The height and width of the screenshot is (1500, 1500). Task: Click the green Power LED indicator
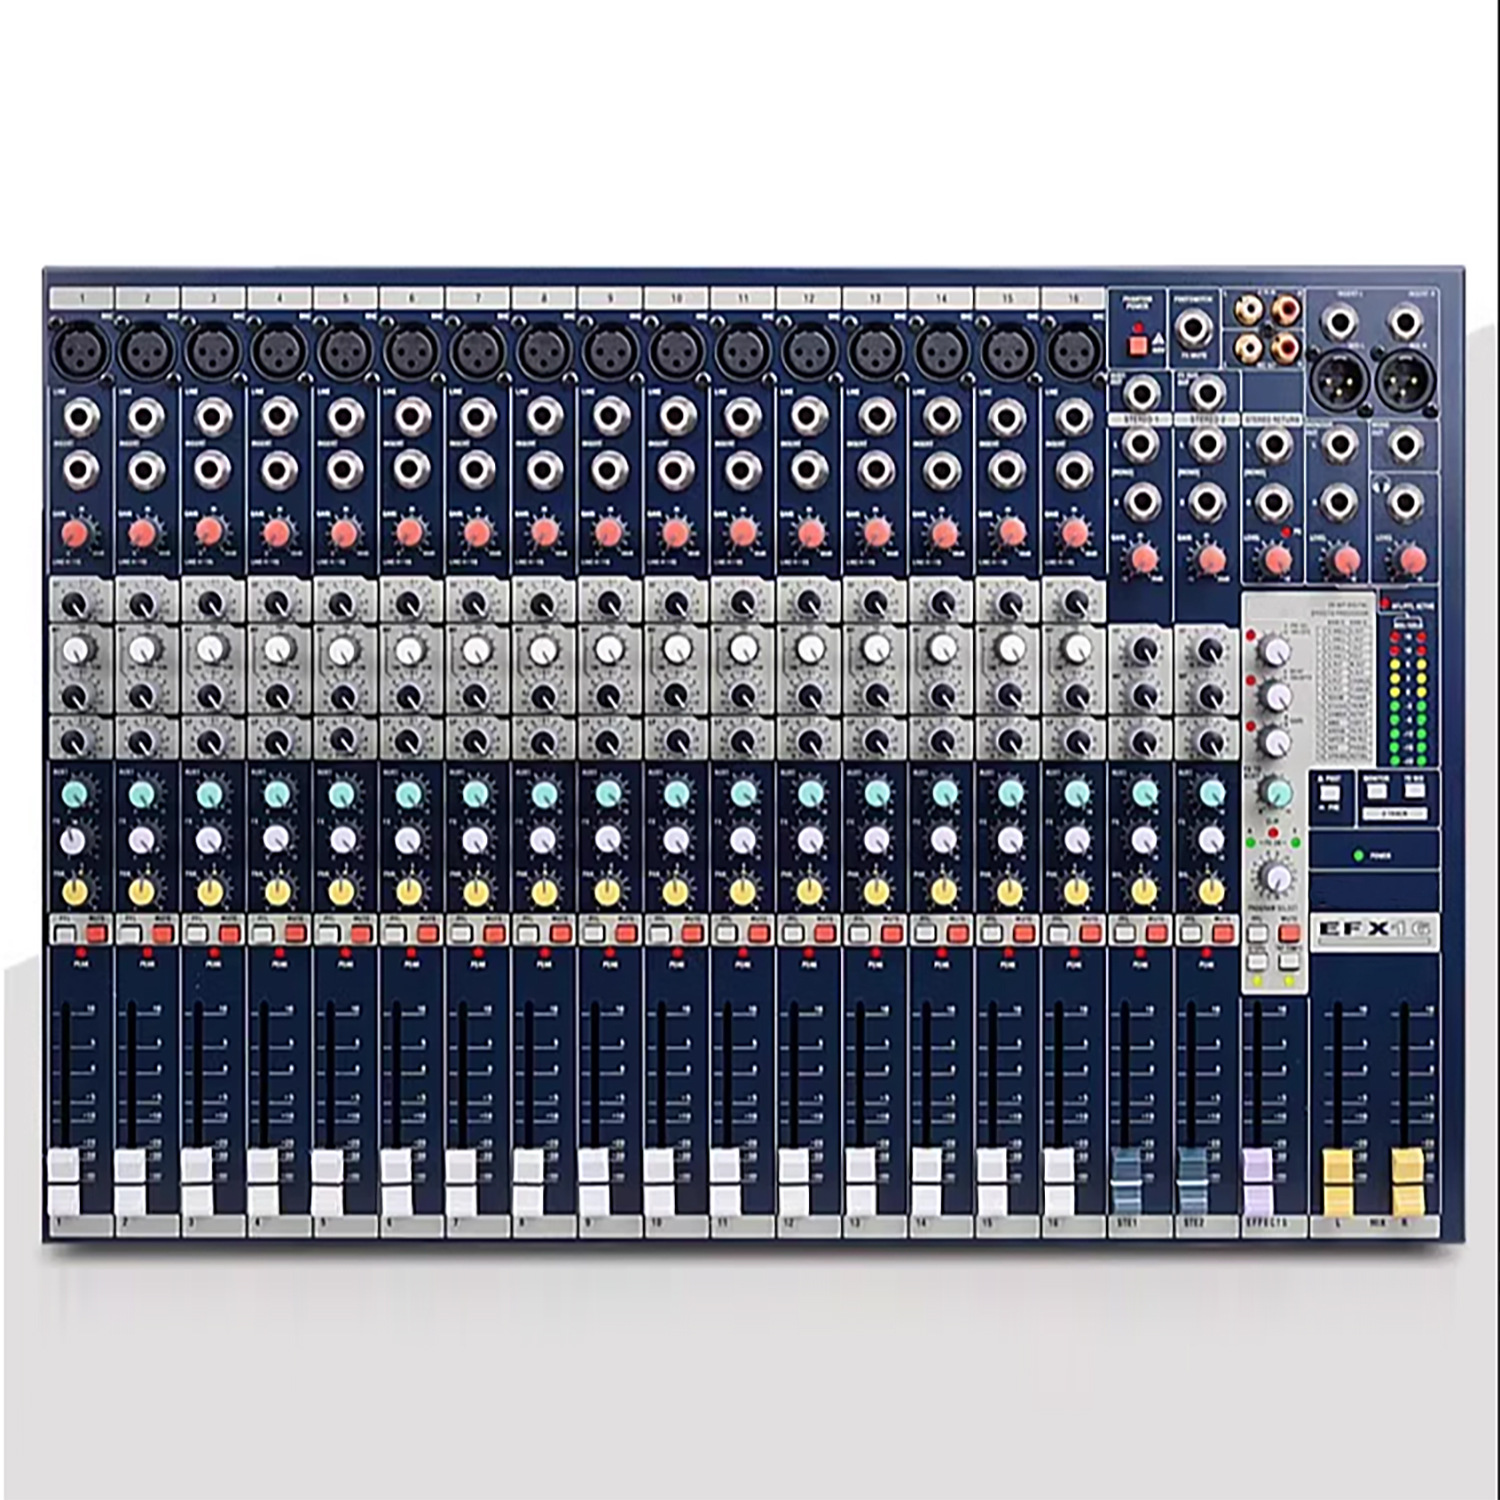(1358, 856)
